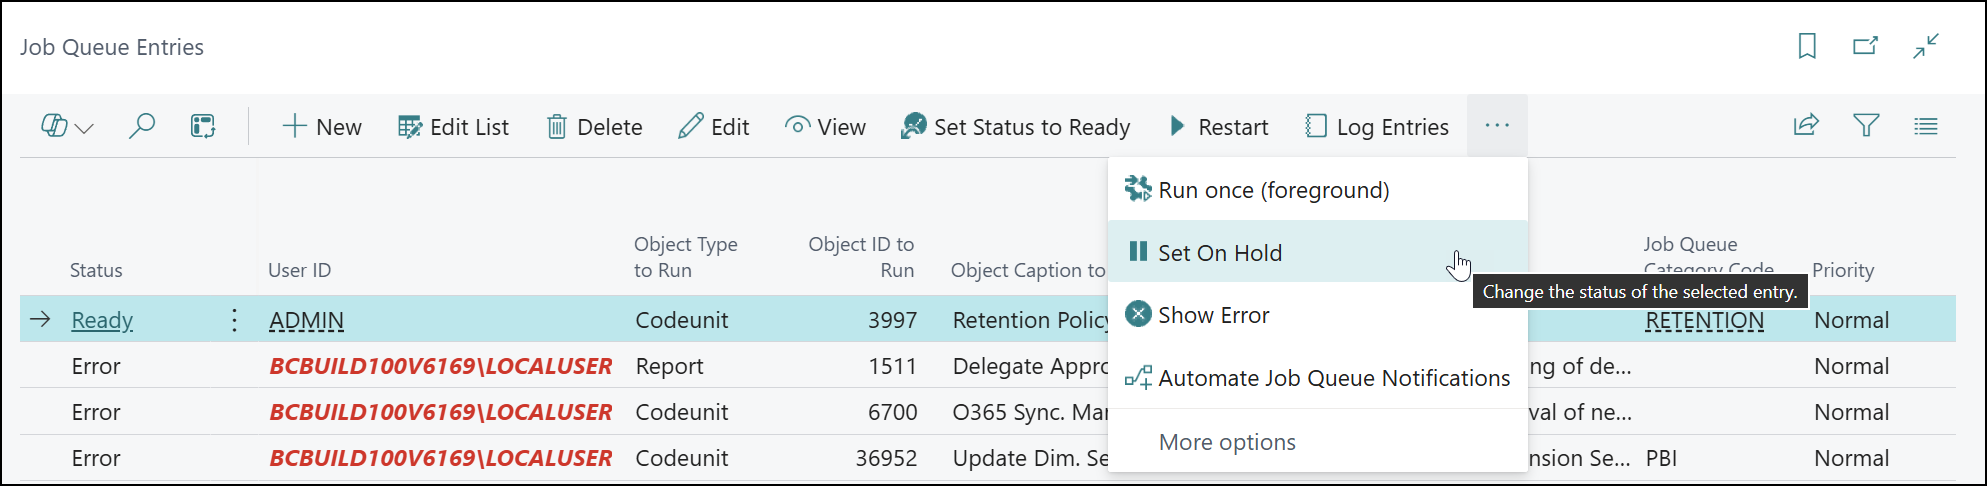
Task: Open page in new window icon
Action: point(1865,46)
